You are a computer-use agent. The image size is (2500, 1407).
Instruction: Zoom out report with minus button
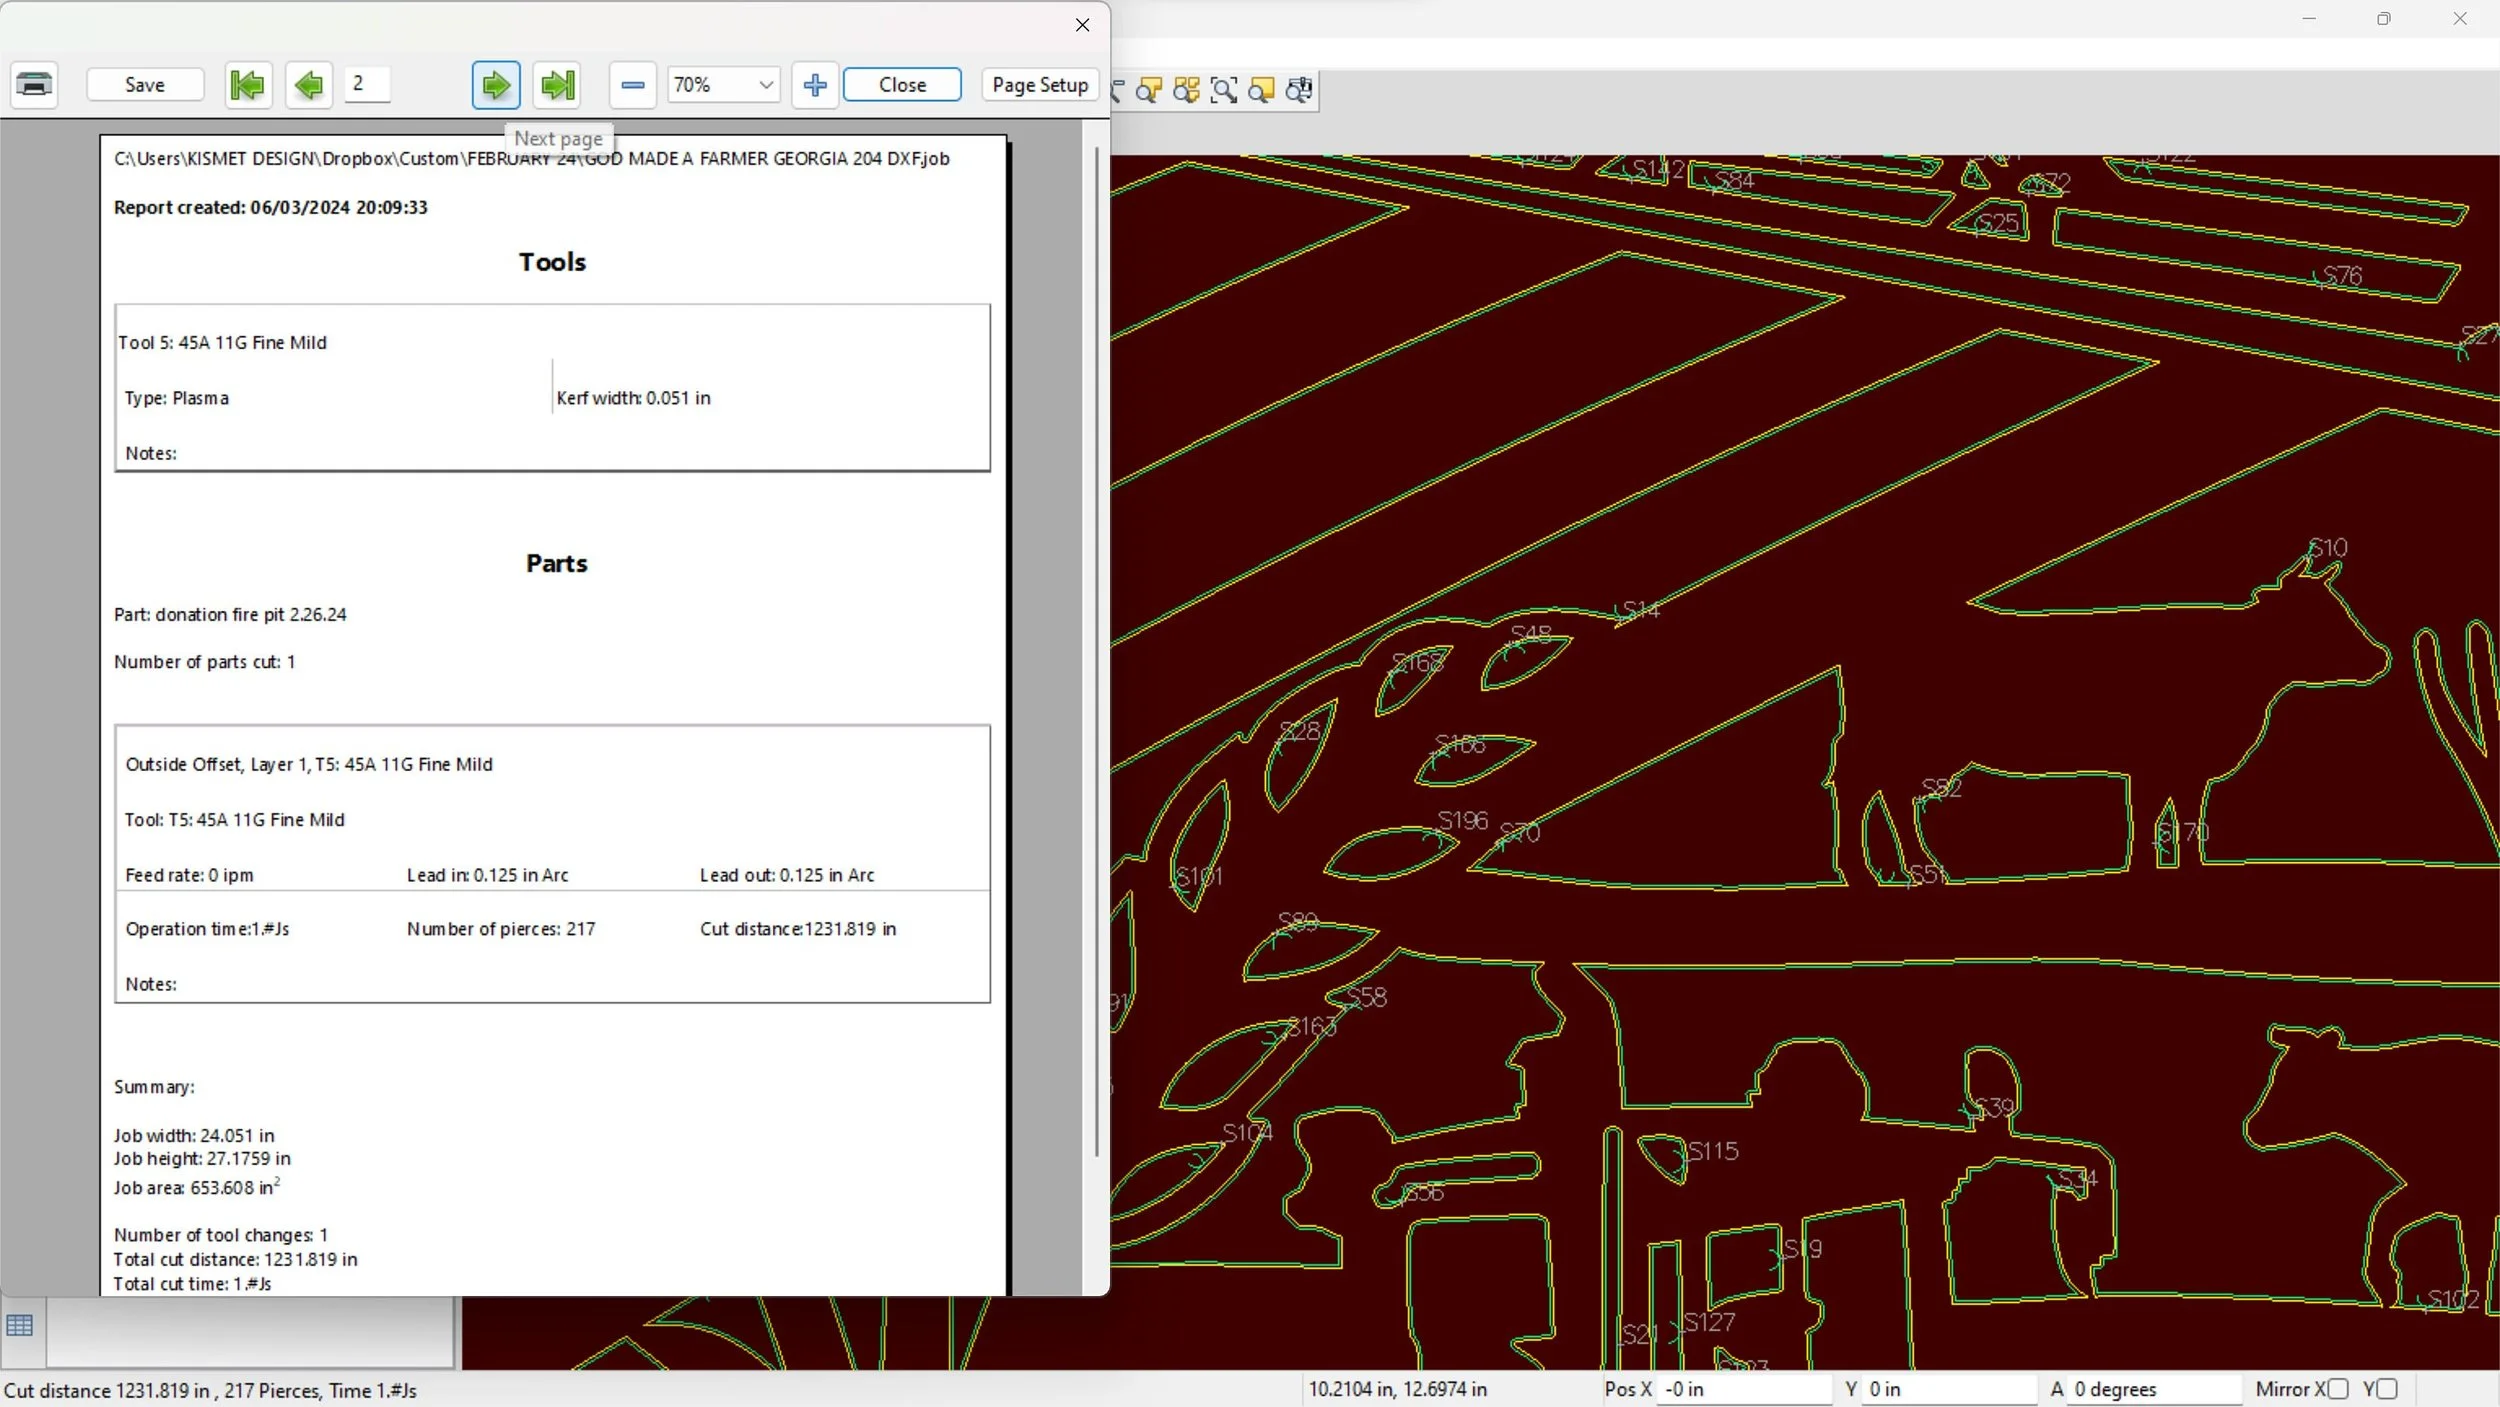pyautogui.click(x=632, y=85)
